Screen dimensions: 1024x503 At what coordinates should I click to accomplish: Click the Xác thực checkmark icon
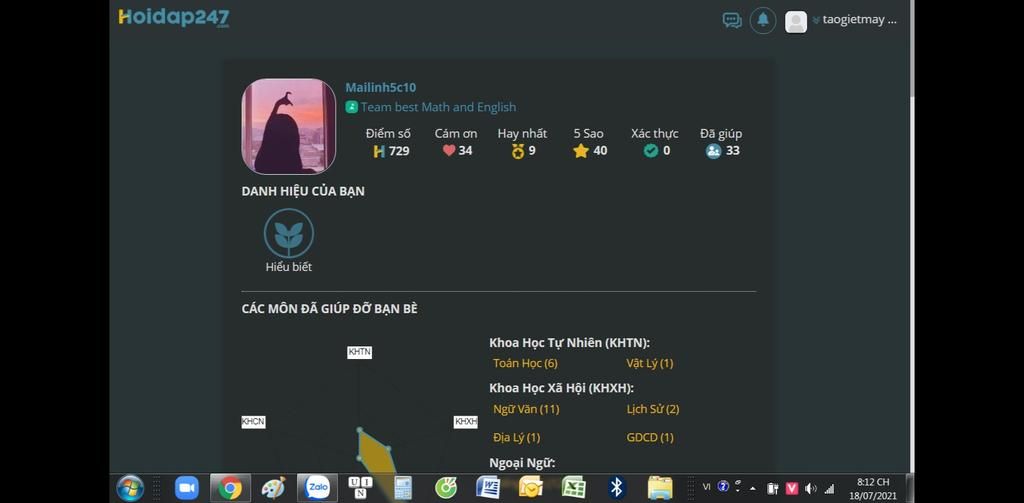(650, 151)
